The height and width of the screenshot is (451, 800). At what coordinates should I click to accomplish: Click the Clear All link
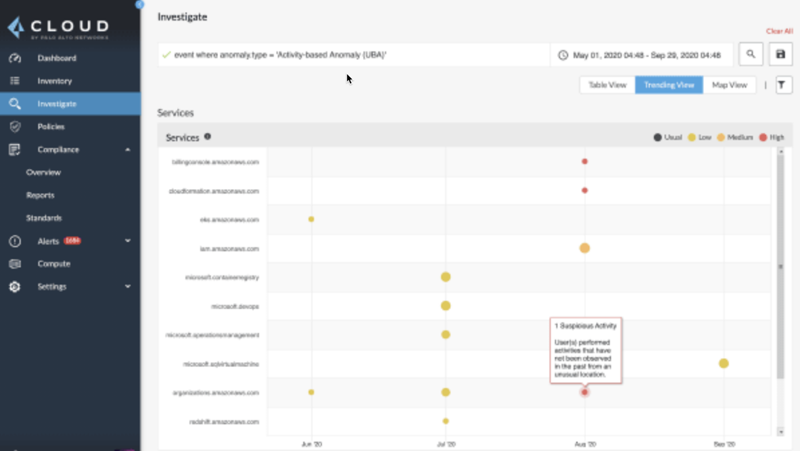pos(778,32)
